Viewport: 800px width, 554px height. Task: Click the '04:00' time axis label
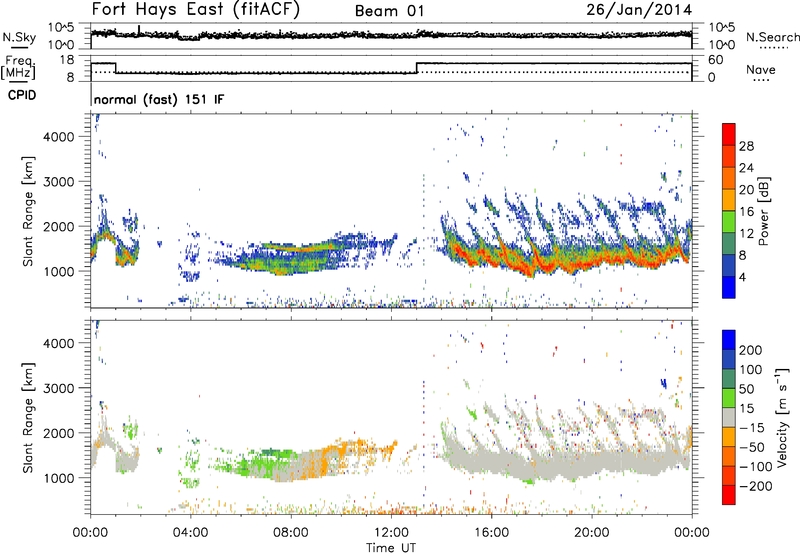[x=191, y=533]
